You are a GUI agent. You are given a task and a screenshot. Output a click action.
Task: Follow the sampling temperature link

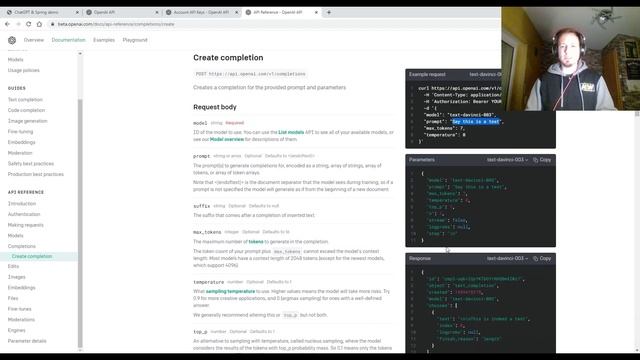(230, 291)
